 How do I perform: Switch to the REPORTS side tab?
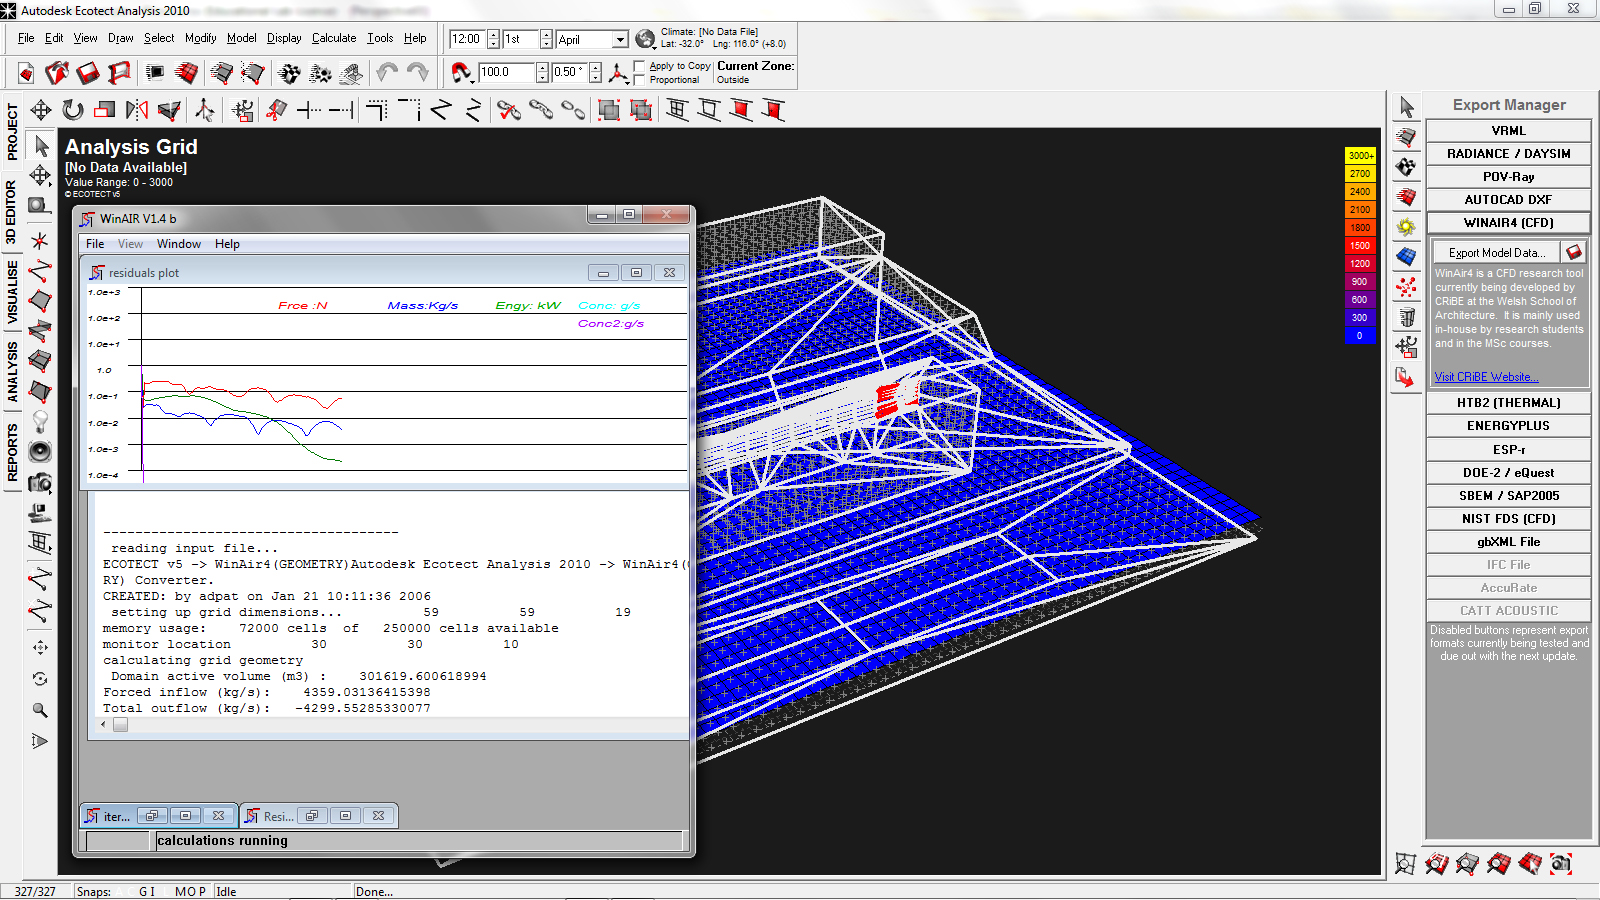[x=12, y=452]
